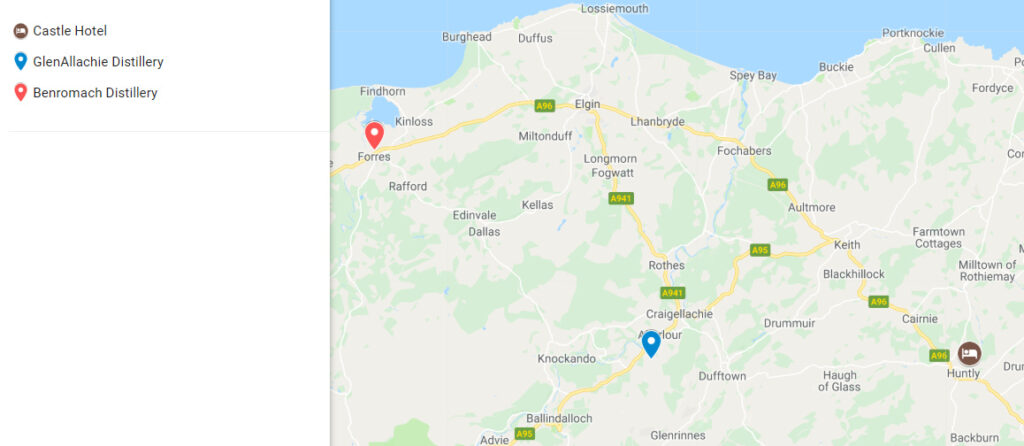Click the A941 road shield south of Fogwatt

point(621,198)
